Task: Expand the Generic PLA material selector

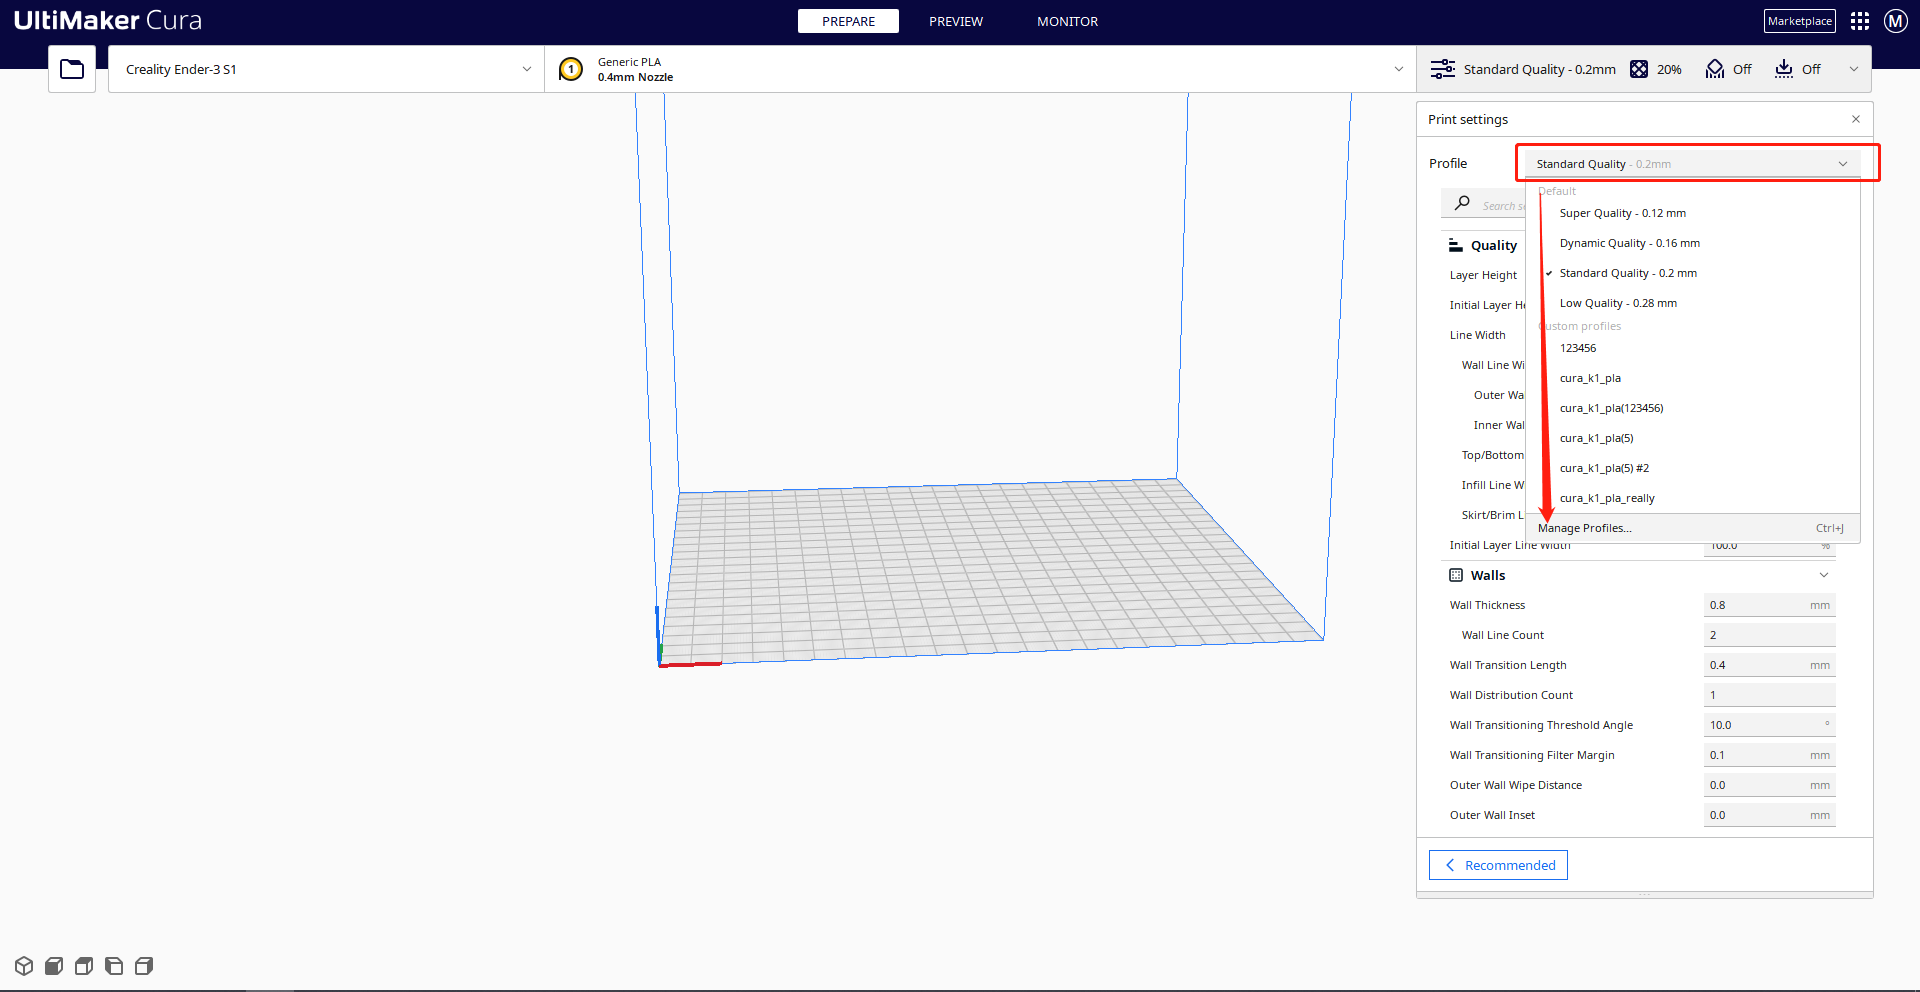Action: [980, 69]
